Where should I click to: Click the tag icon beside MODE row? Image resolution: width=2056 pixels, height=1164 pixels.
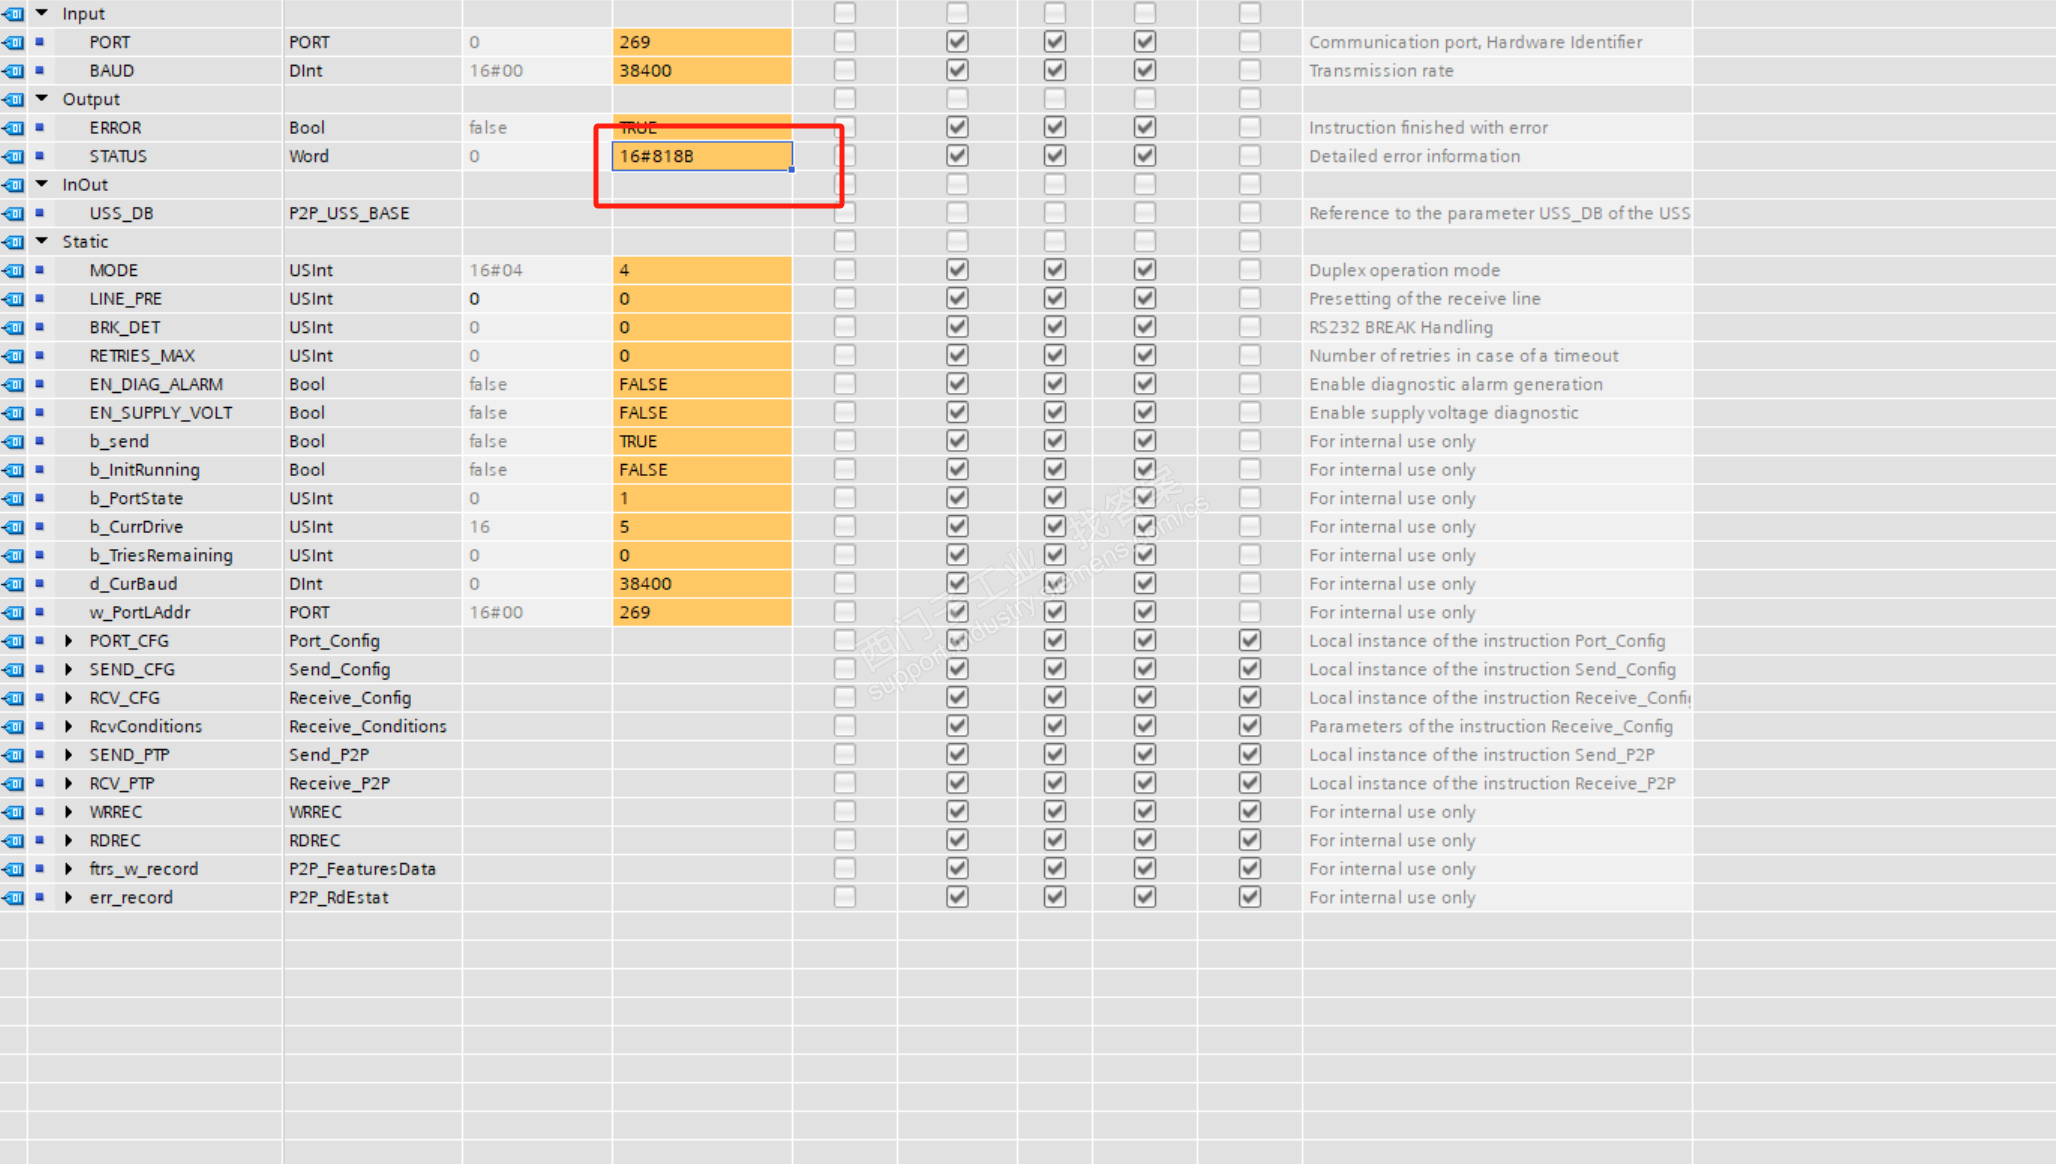(13, 270)
